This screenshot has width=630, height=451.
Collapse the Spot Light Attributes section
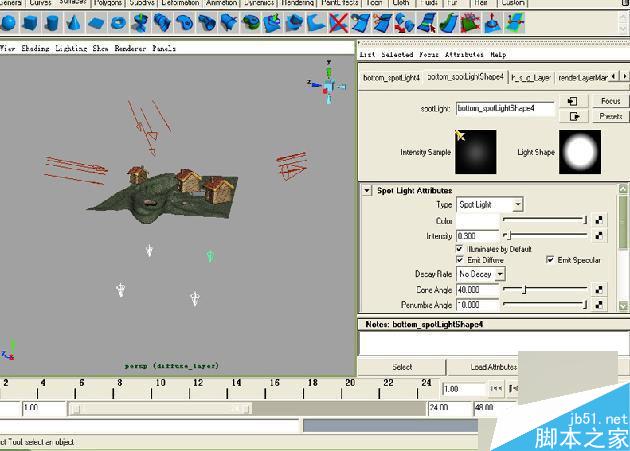367,191
